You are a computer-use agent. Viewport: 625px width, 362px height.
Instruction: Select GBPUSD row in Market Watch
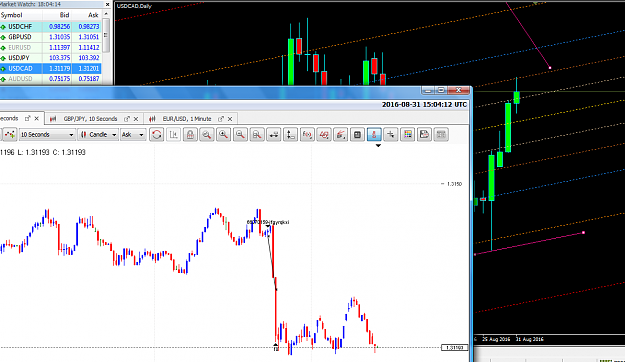[x=50, y=37]
